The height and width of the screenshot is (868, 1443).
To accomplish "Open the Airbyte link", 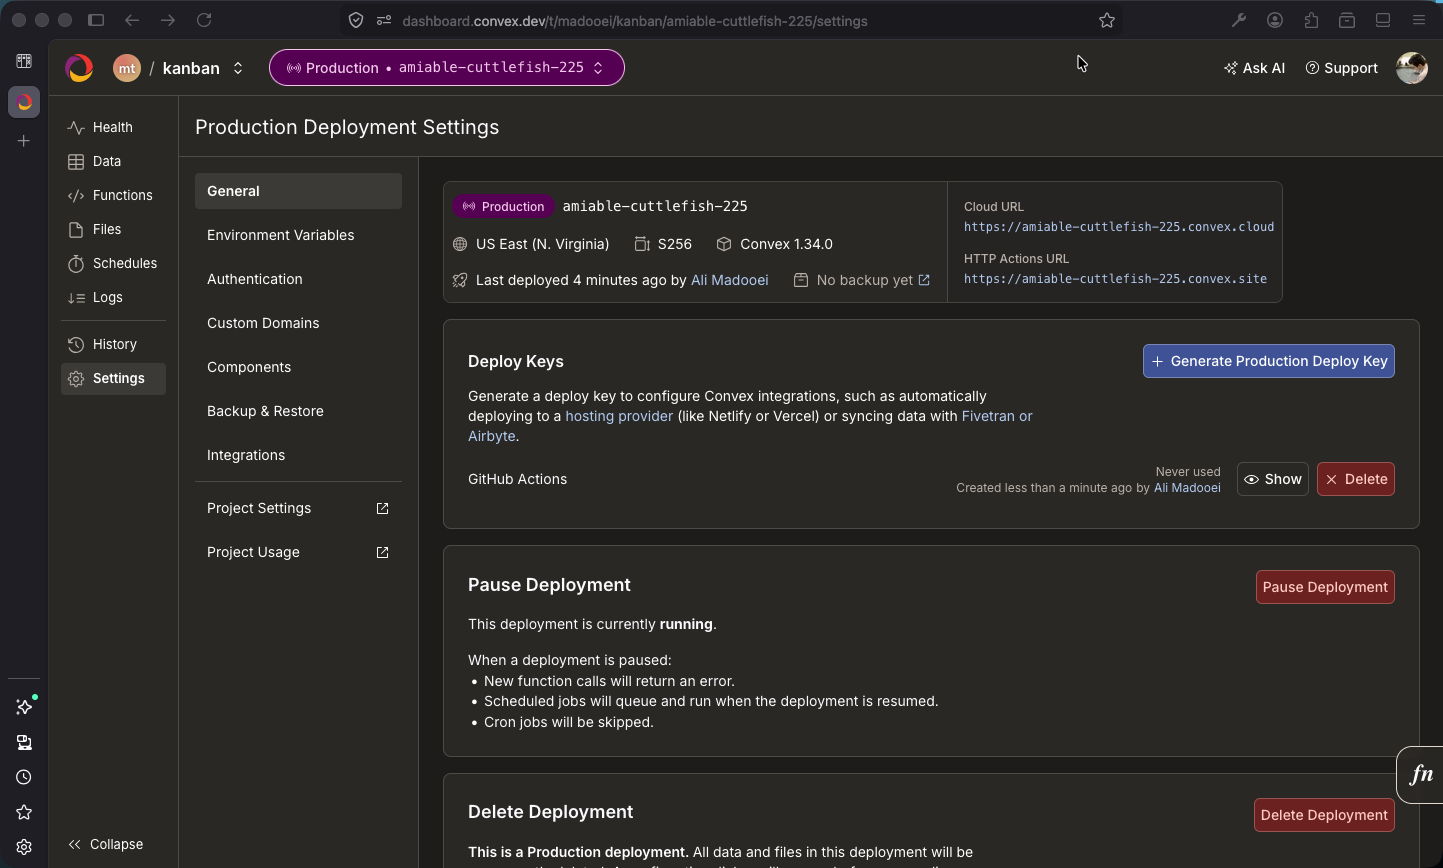I will click(491, 436).
